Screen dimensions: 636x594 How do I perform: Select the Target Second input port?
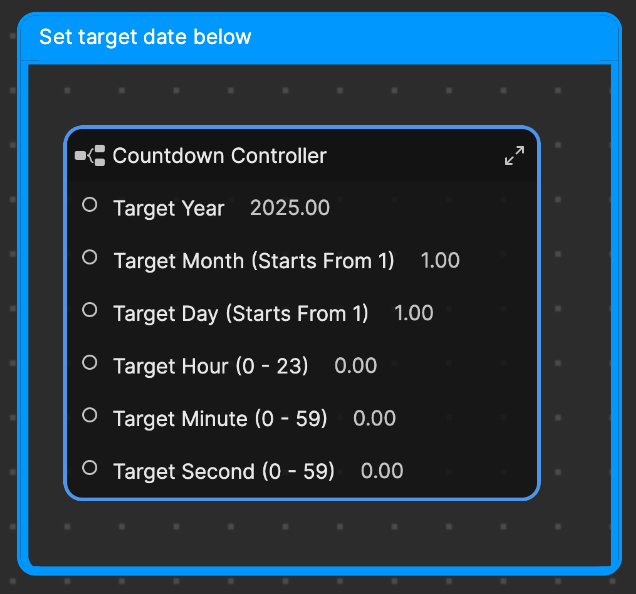click(x=90, y=468)
